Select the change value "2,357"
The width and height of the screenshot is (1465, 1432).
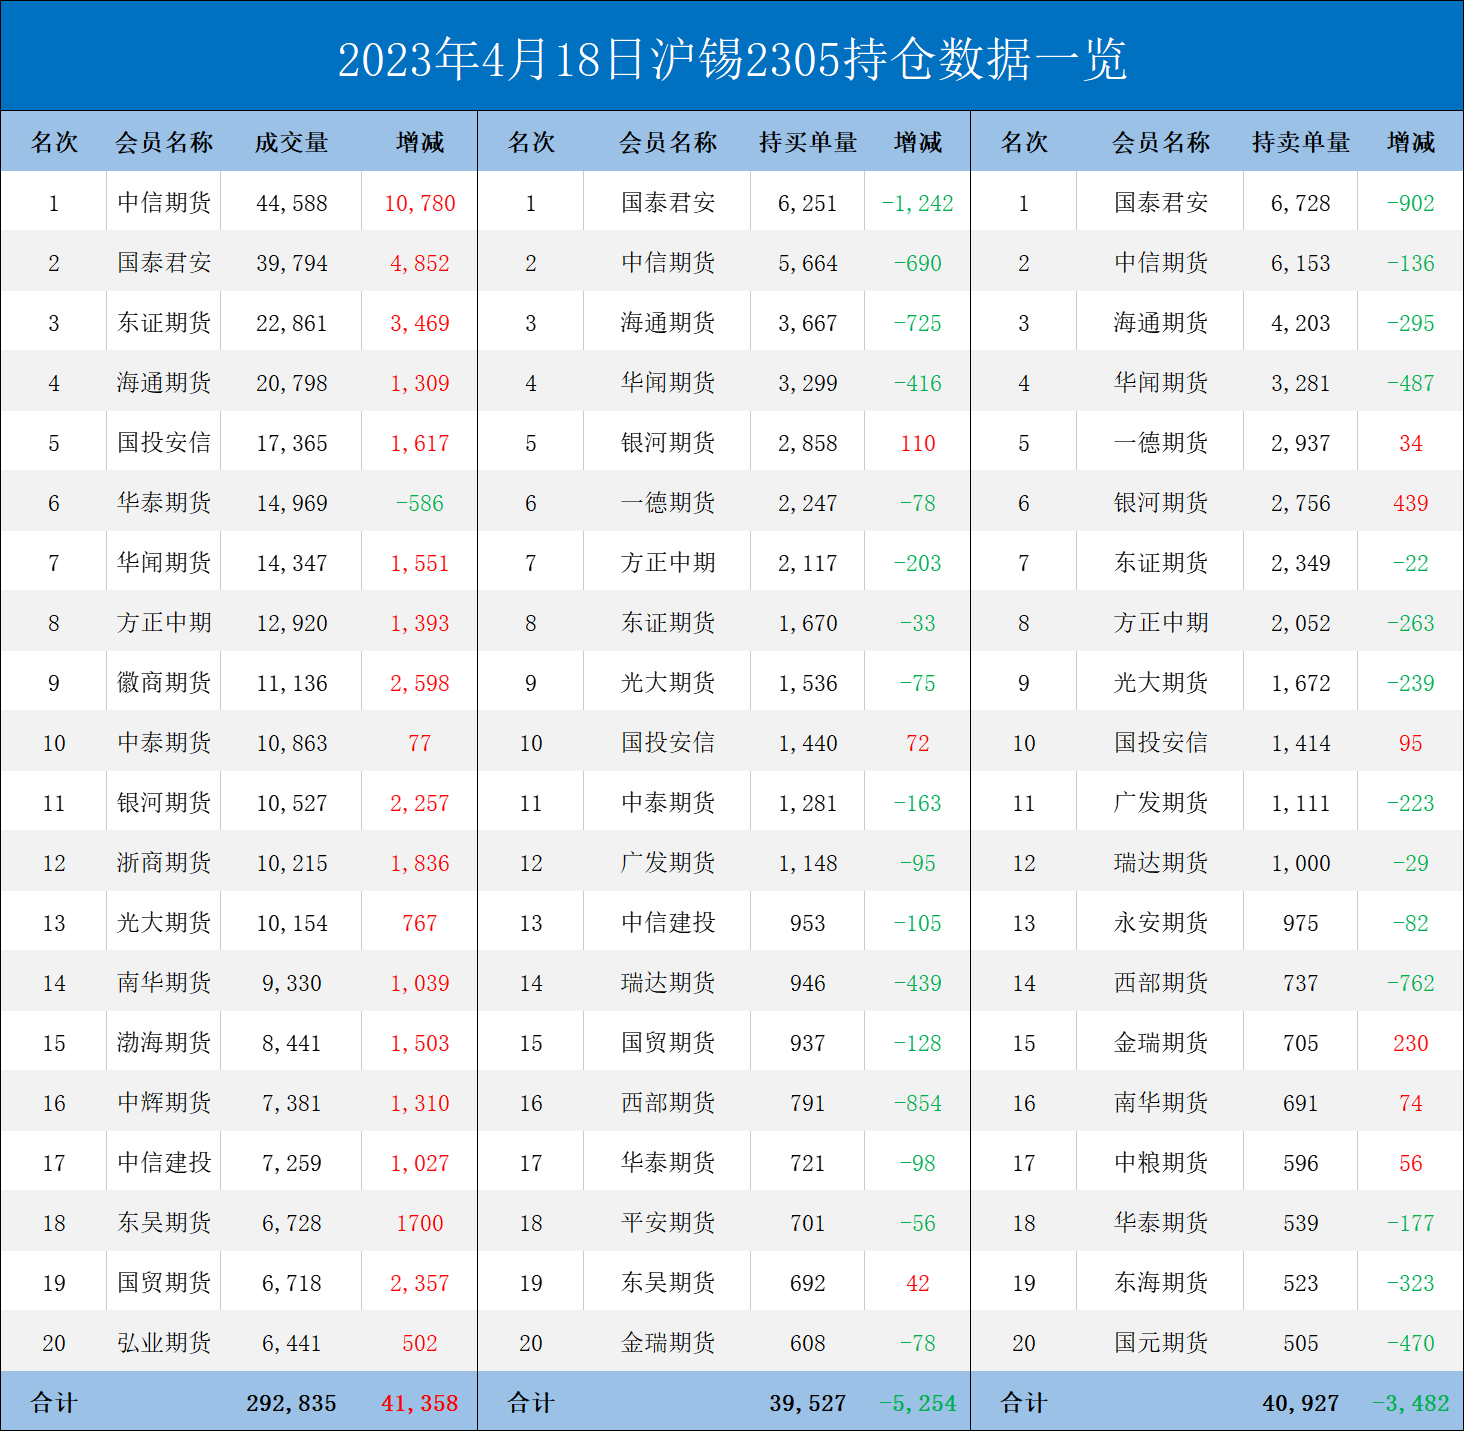coord(420,1283)
